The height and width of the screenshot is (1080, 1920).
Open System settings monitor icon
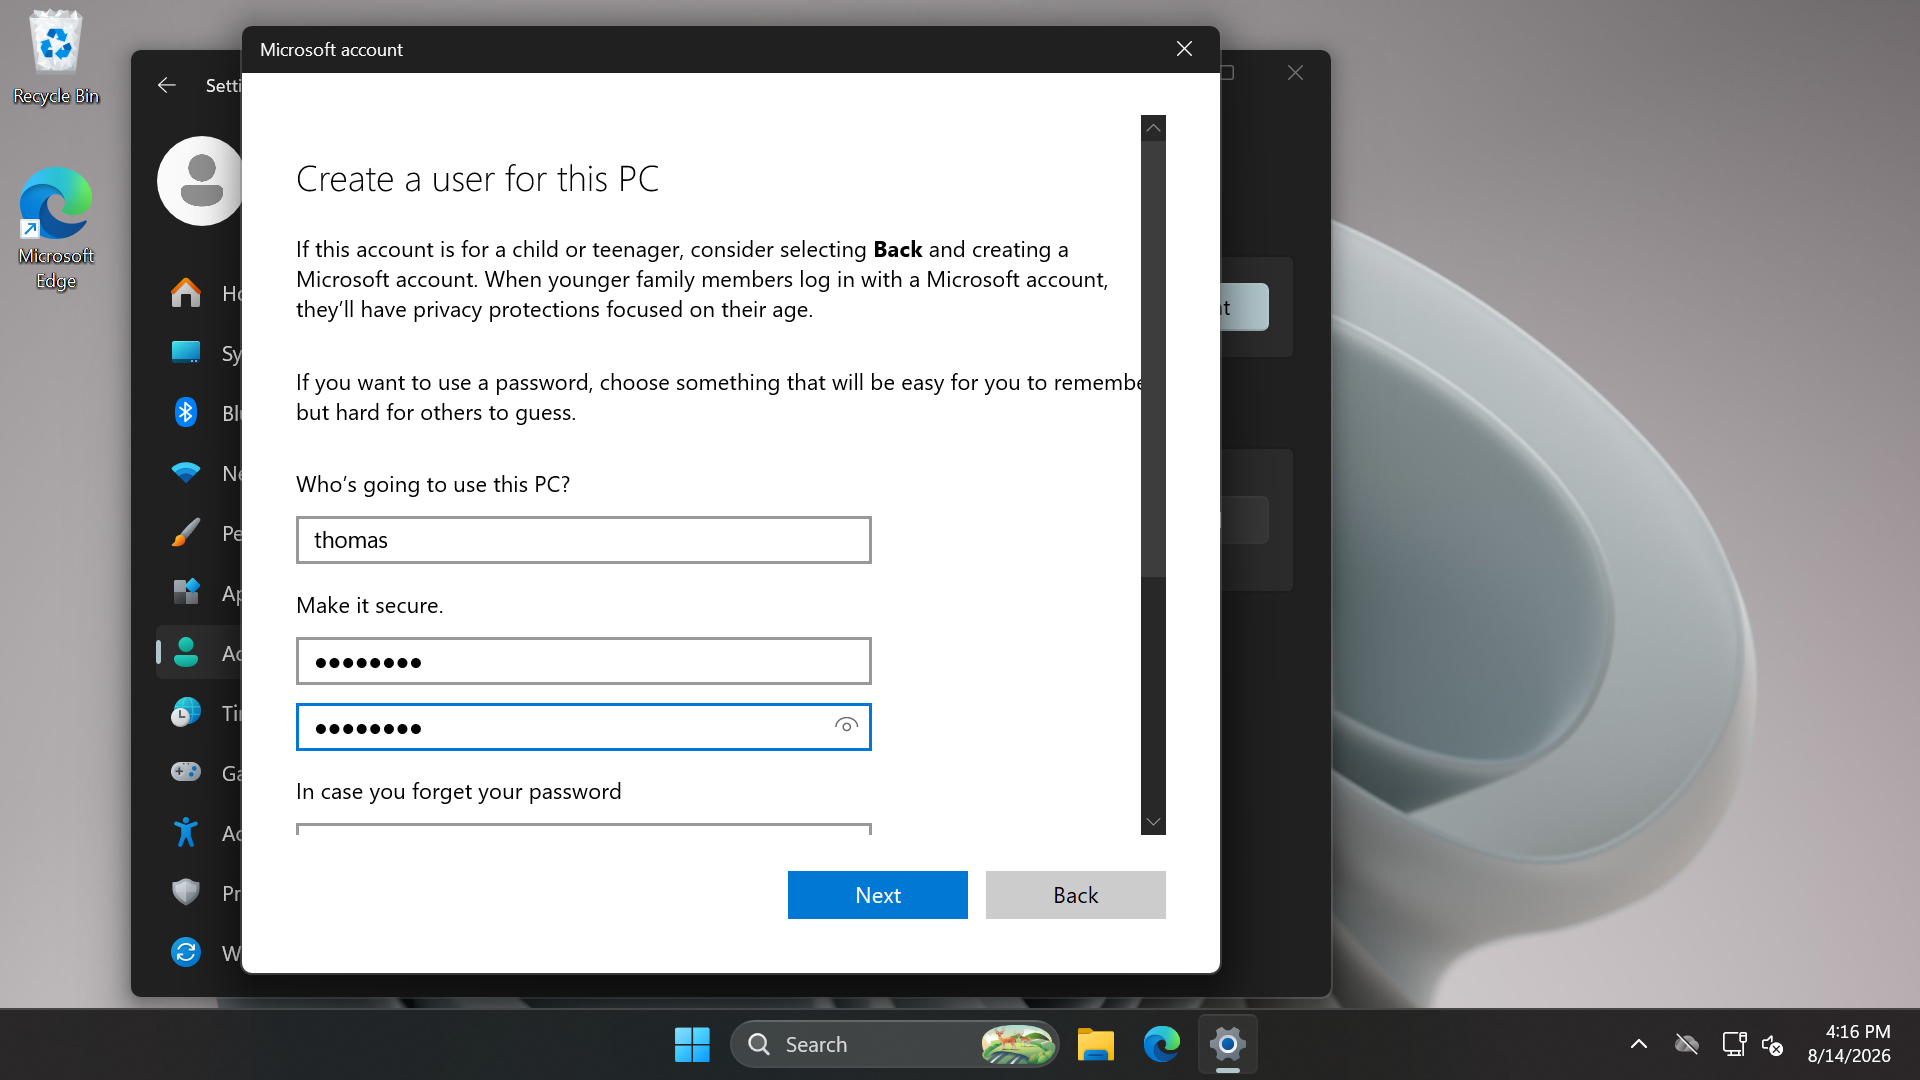[x=186, y=353]
